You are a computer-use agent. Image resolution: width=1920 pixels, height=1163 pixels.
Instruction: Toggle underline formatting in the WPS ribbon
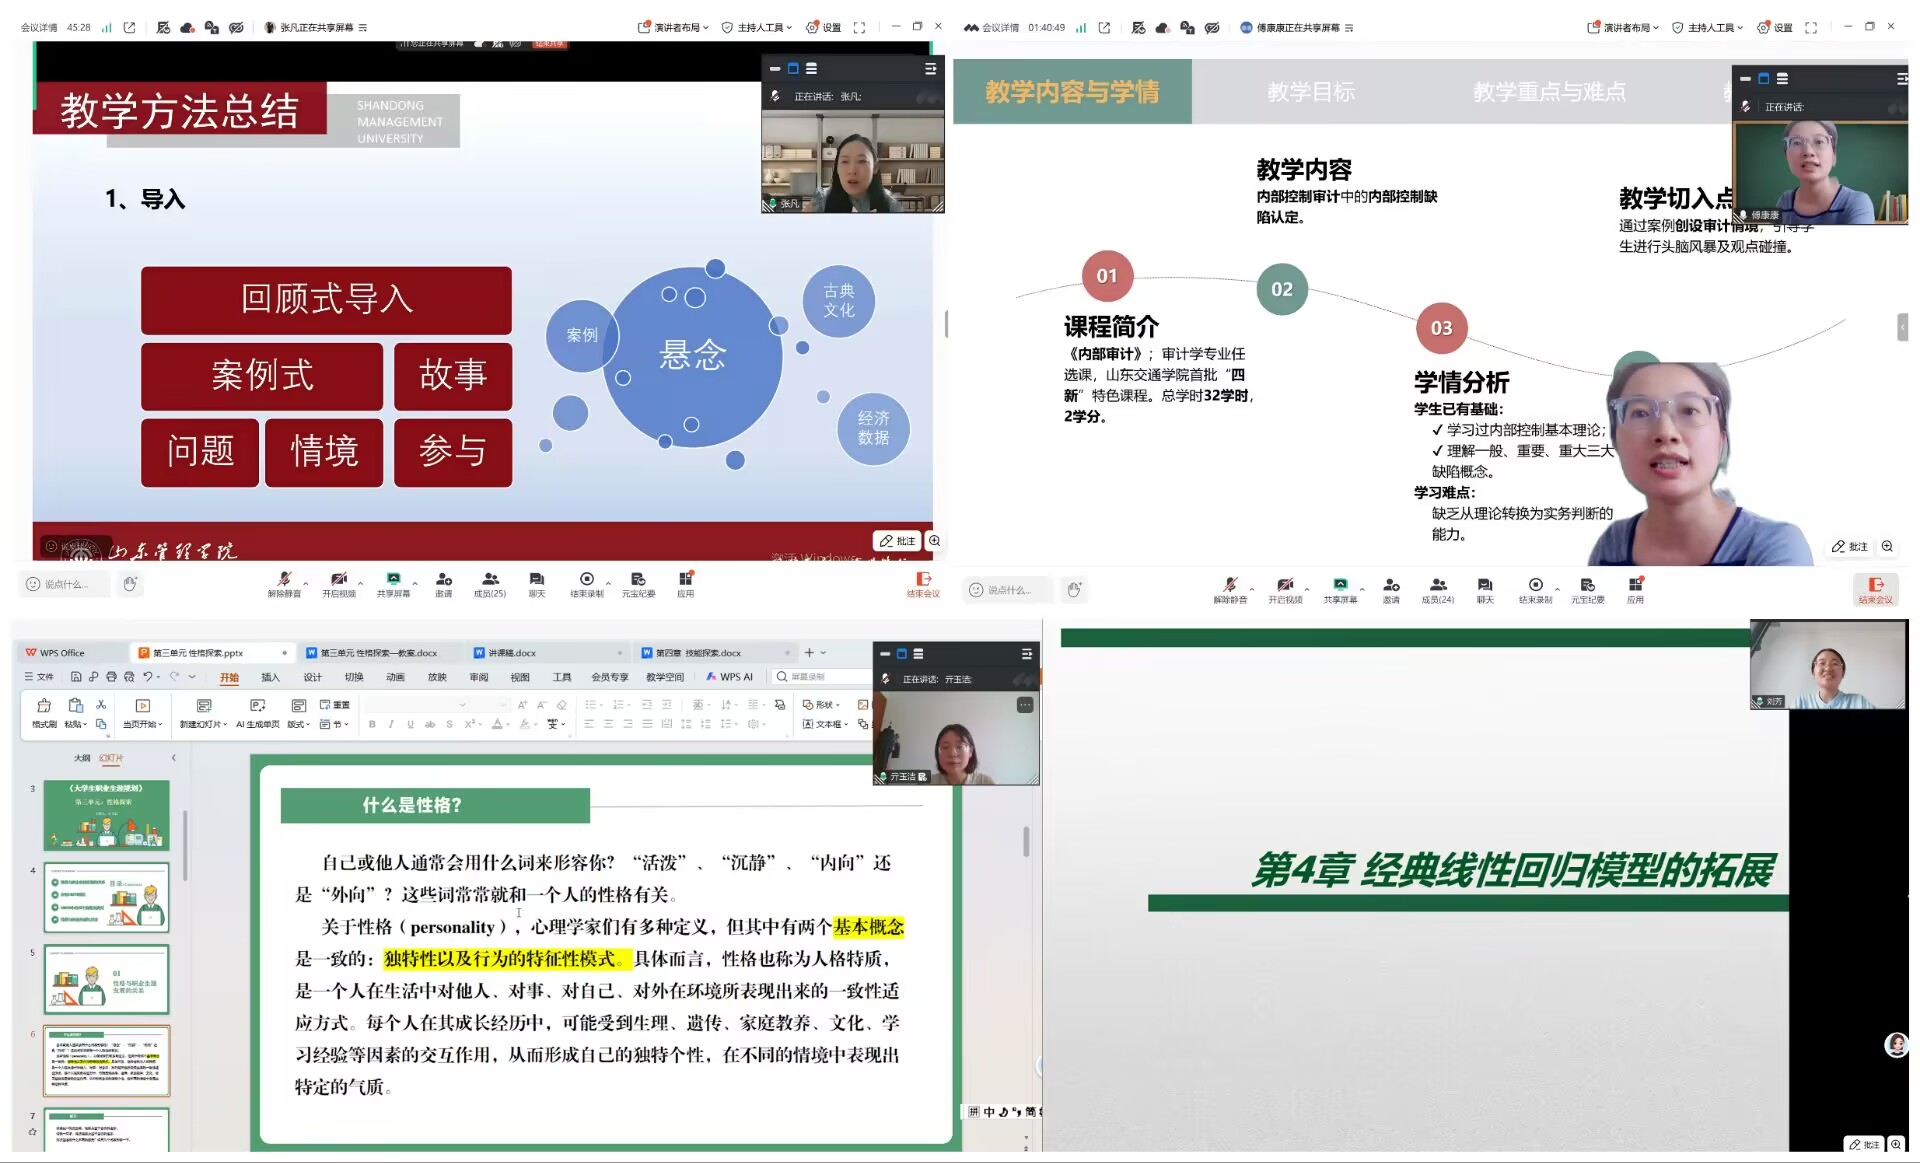tap(410, 724)
